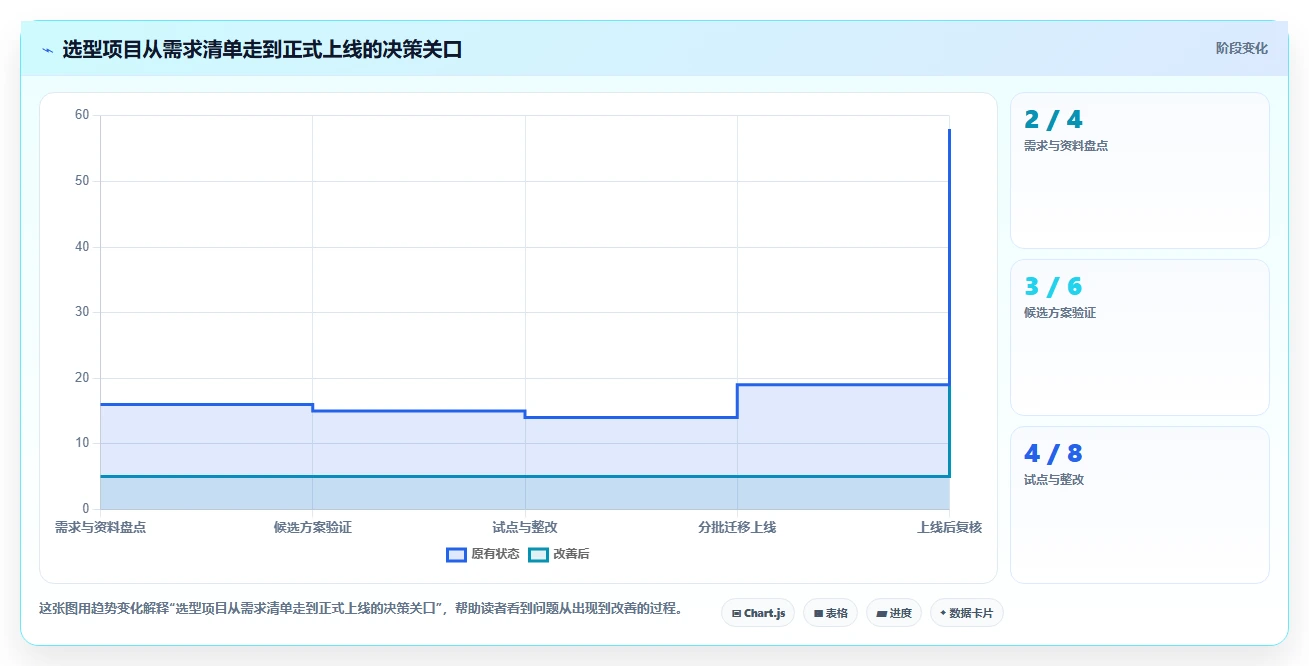The width and height of the screenshot is (1309, 666).
Task: Toggle the 改善后 legend entry
Action: click(x=559, y=554)
